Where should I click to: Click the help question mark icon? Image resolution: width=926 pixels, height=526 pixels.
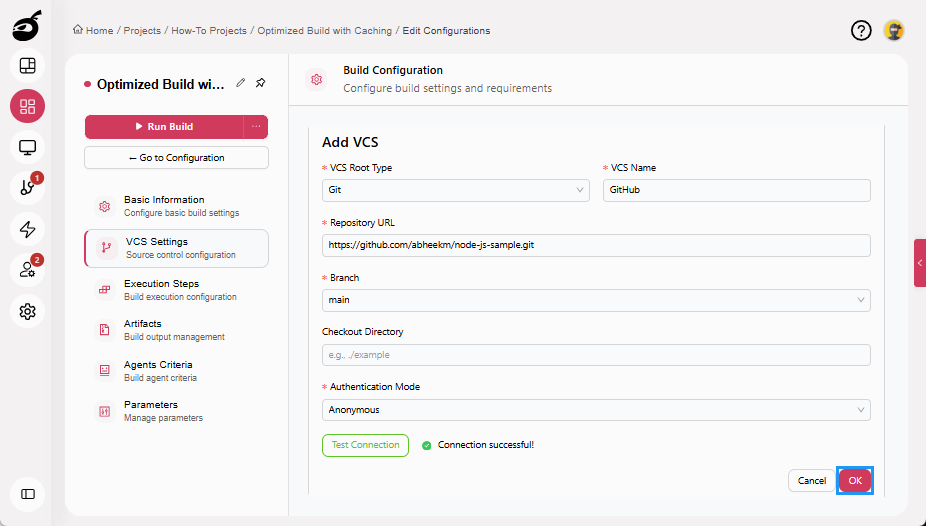(x=861, y=31)
